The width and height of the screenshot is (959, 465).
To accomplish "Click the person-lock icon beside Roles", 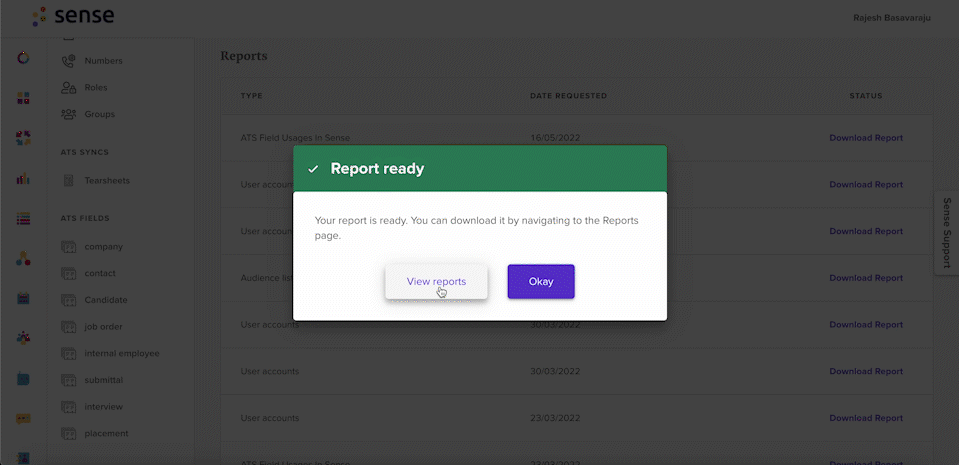I will click(x=68, y=87).
